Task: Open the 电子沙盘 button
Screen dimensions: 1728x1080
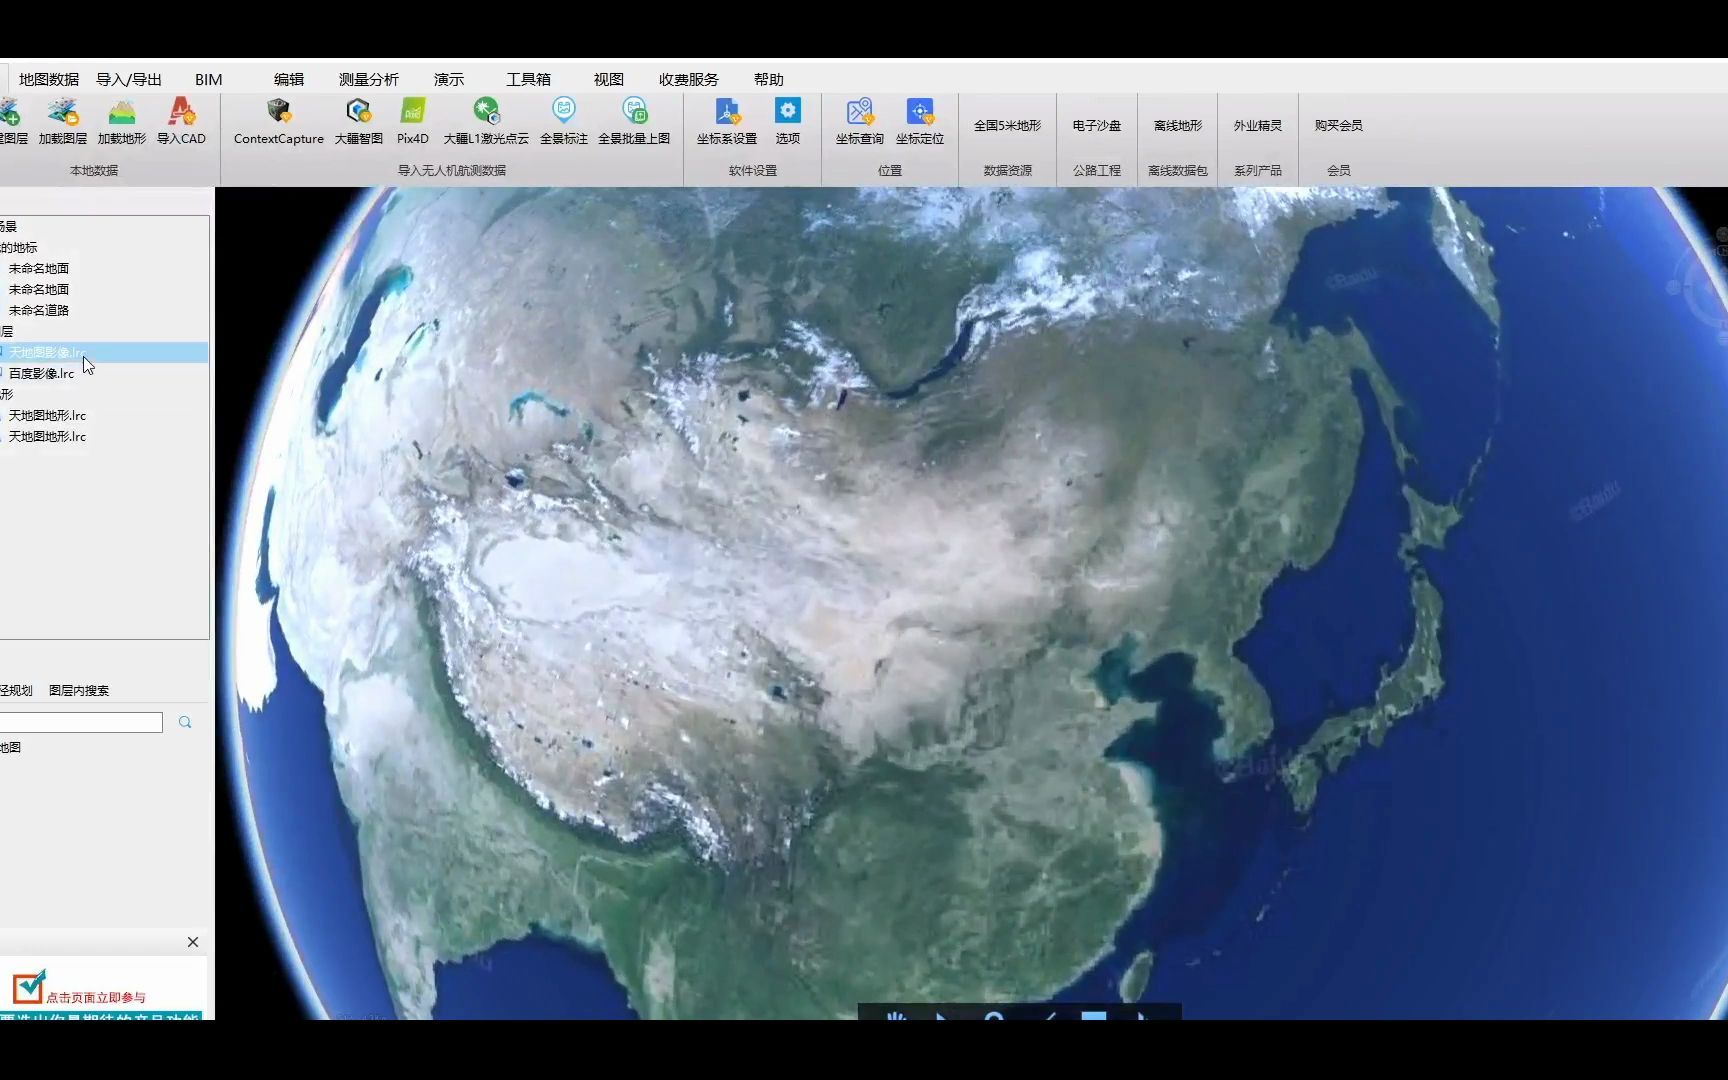Action: [x=1097, y=125]
